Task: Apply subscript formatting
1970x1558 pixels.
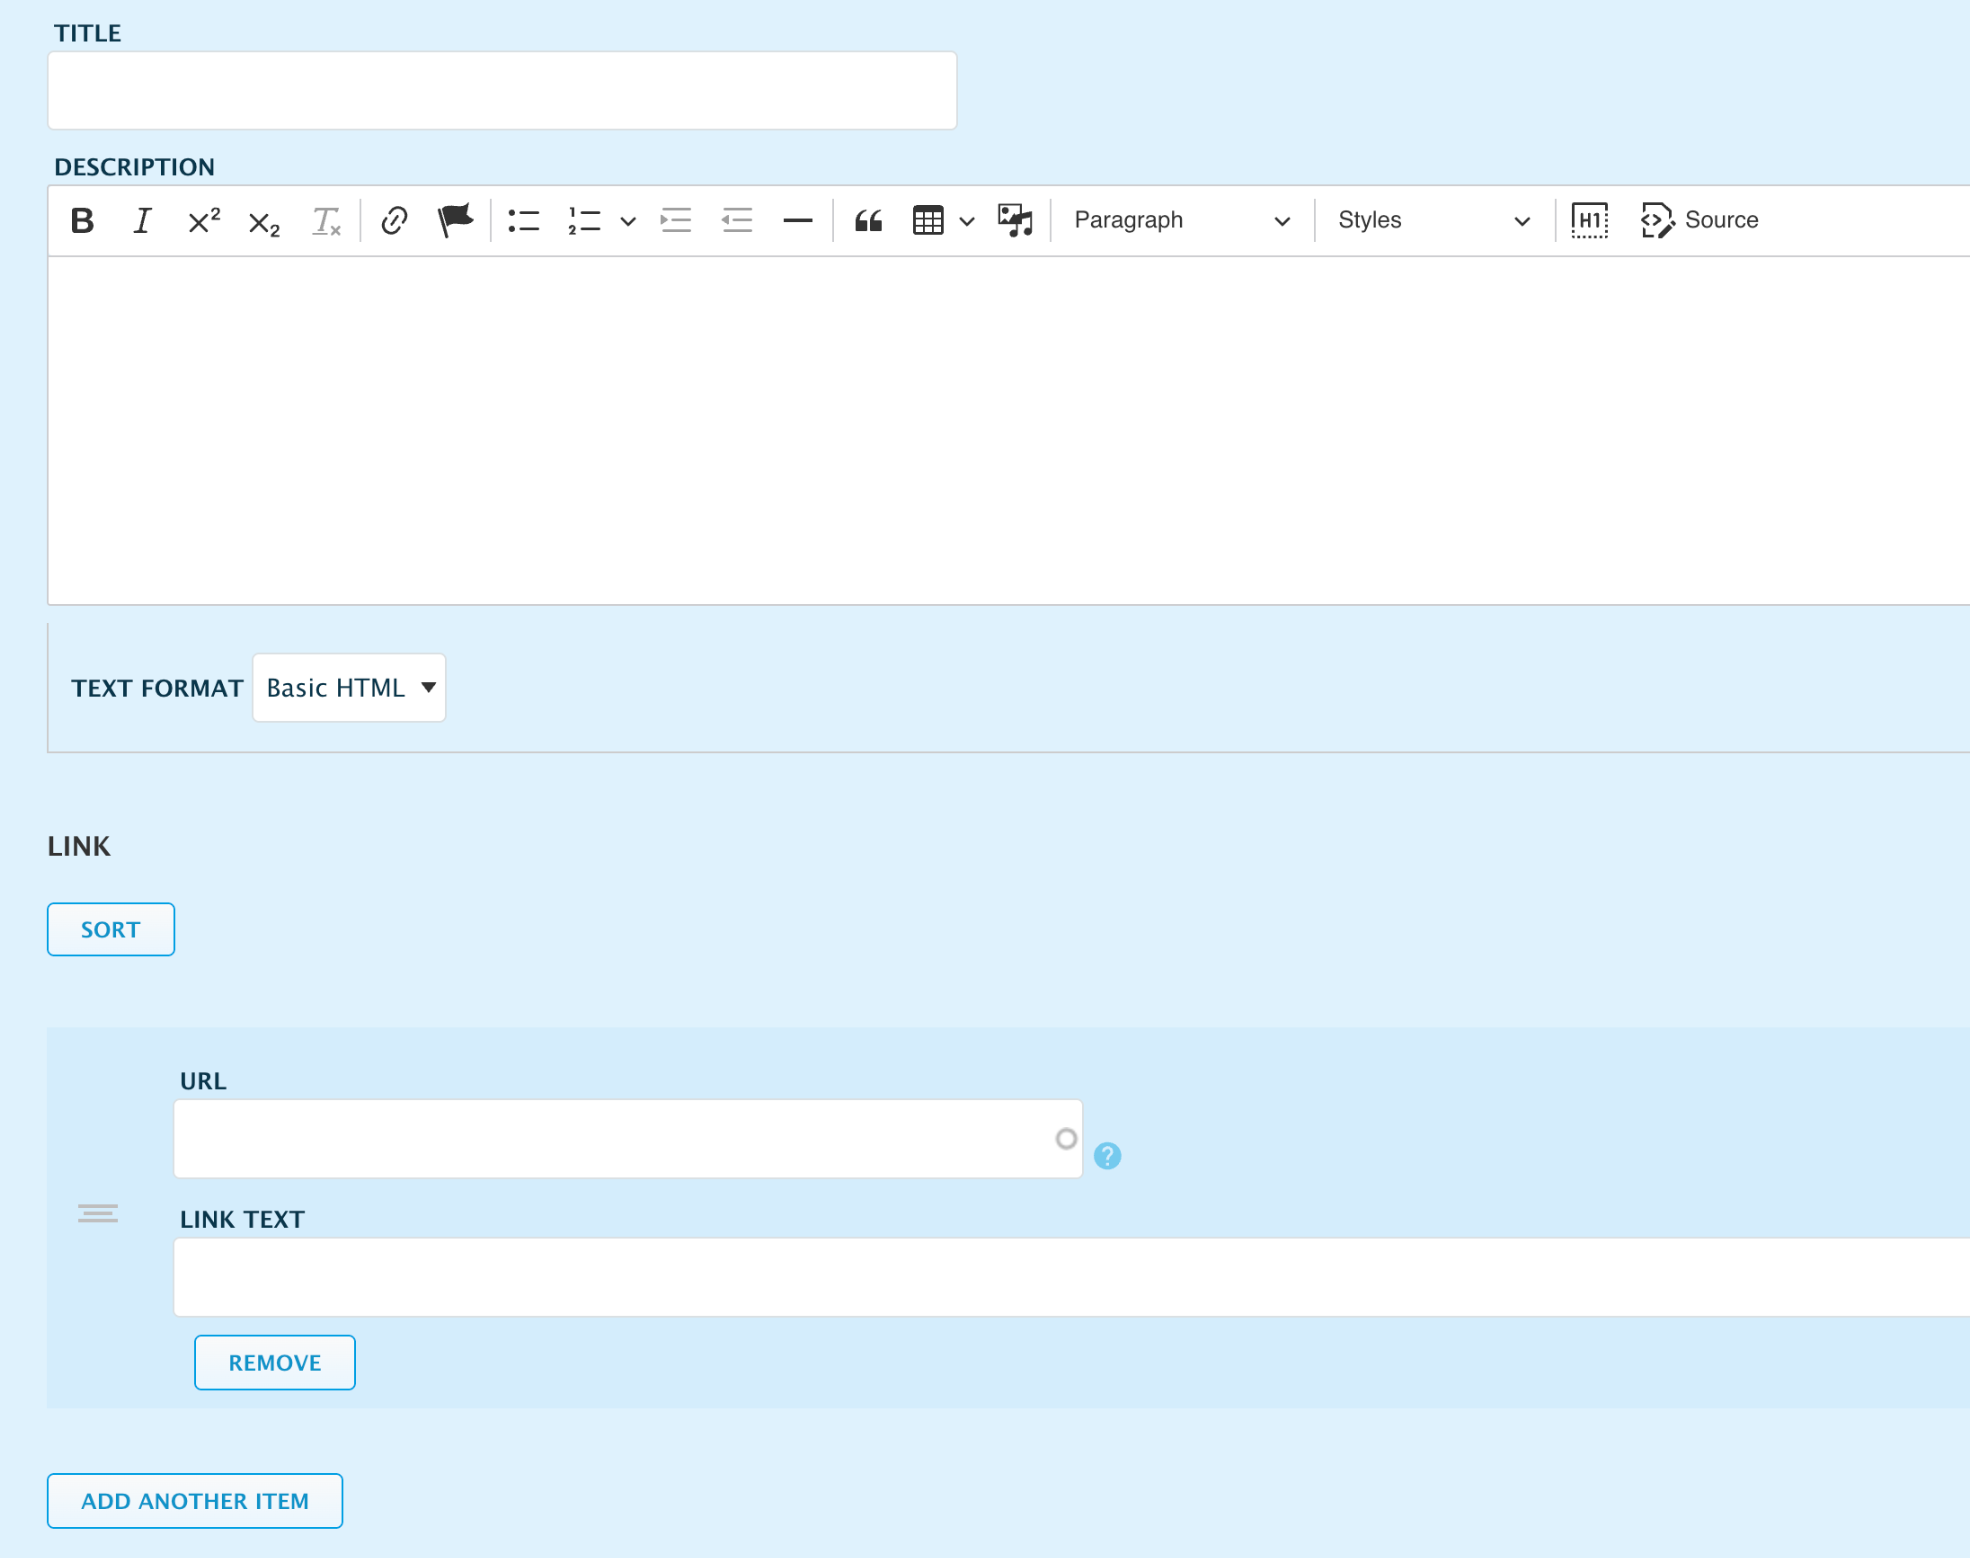Action: click(264, 222)
